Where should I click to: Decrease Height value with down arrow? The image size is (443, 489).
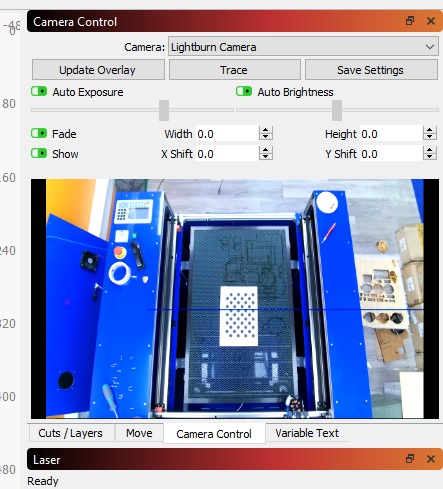430,137
